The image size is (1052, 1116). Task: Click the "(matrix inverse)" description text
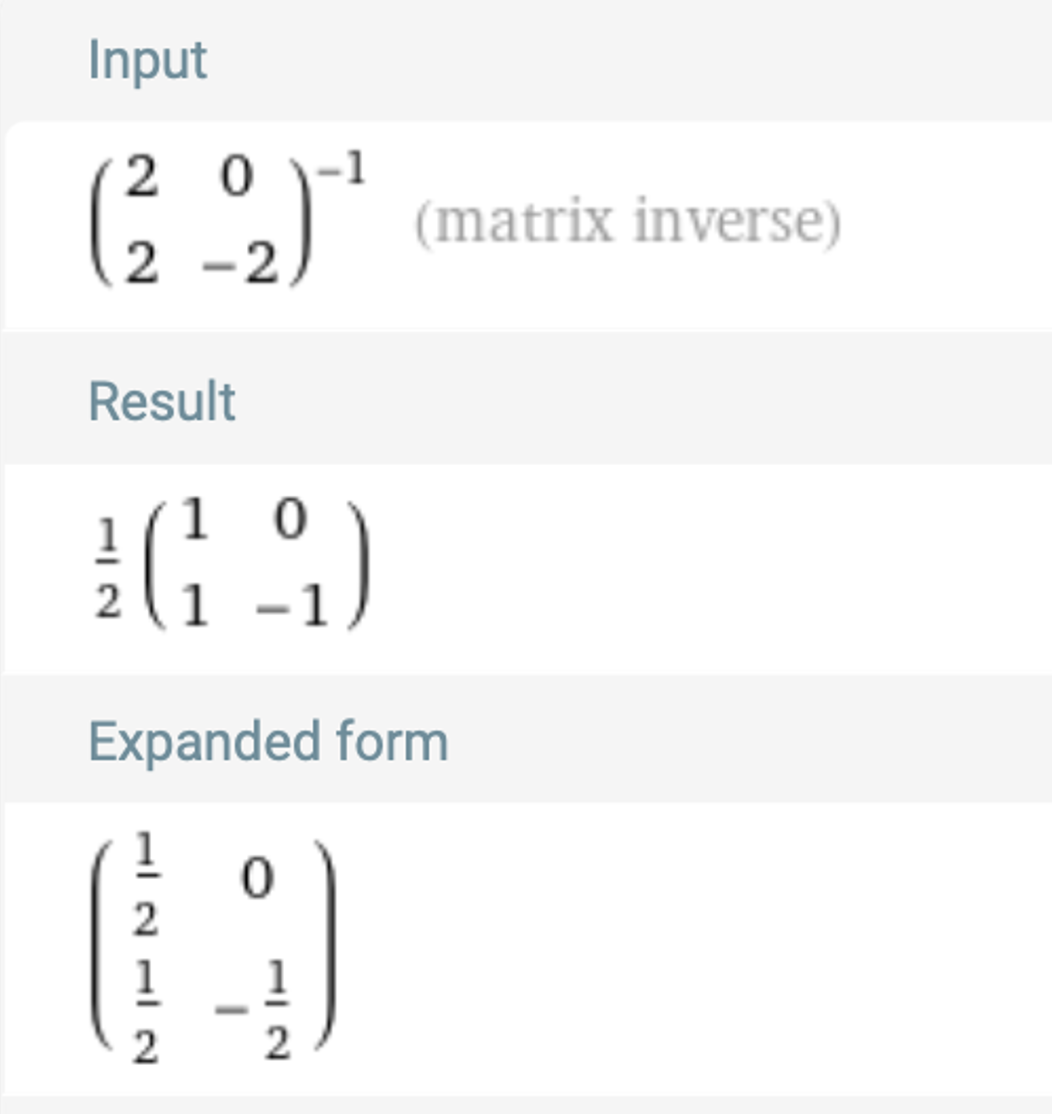point(627,223)
